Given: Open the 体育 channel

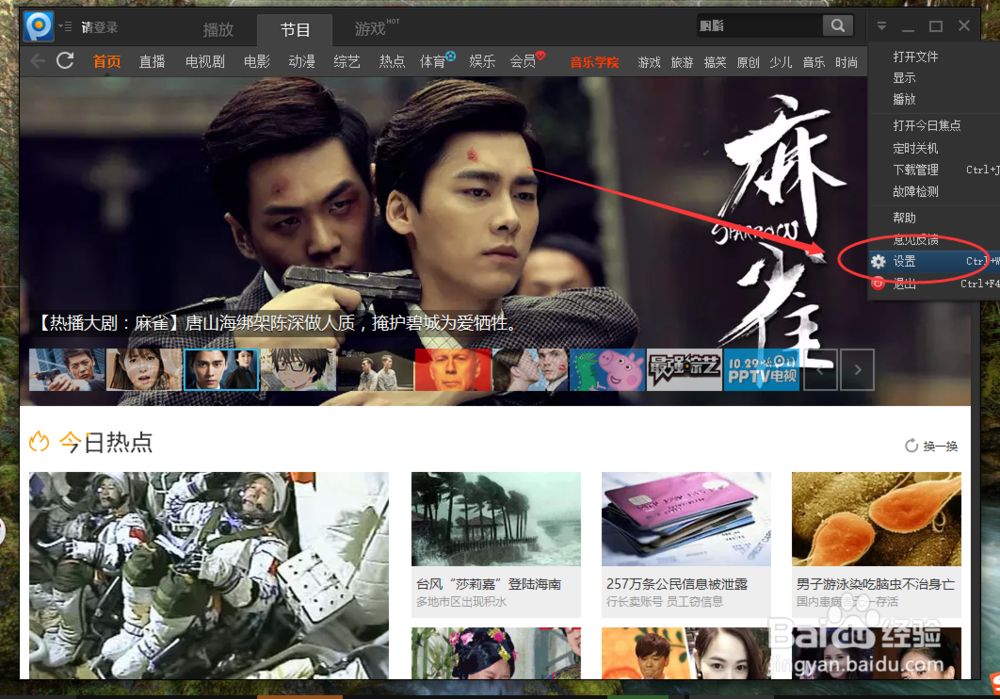Looking at the screenshot, I should pyautogui.click(x=432, y=62).
